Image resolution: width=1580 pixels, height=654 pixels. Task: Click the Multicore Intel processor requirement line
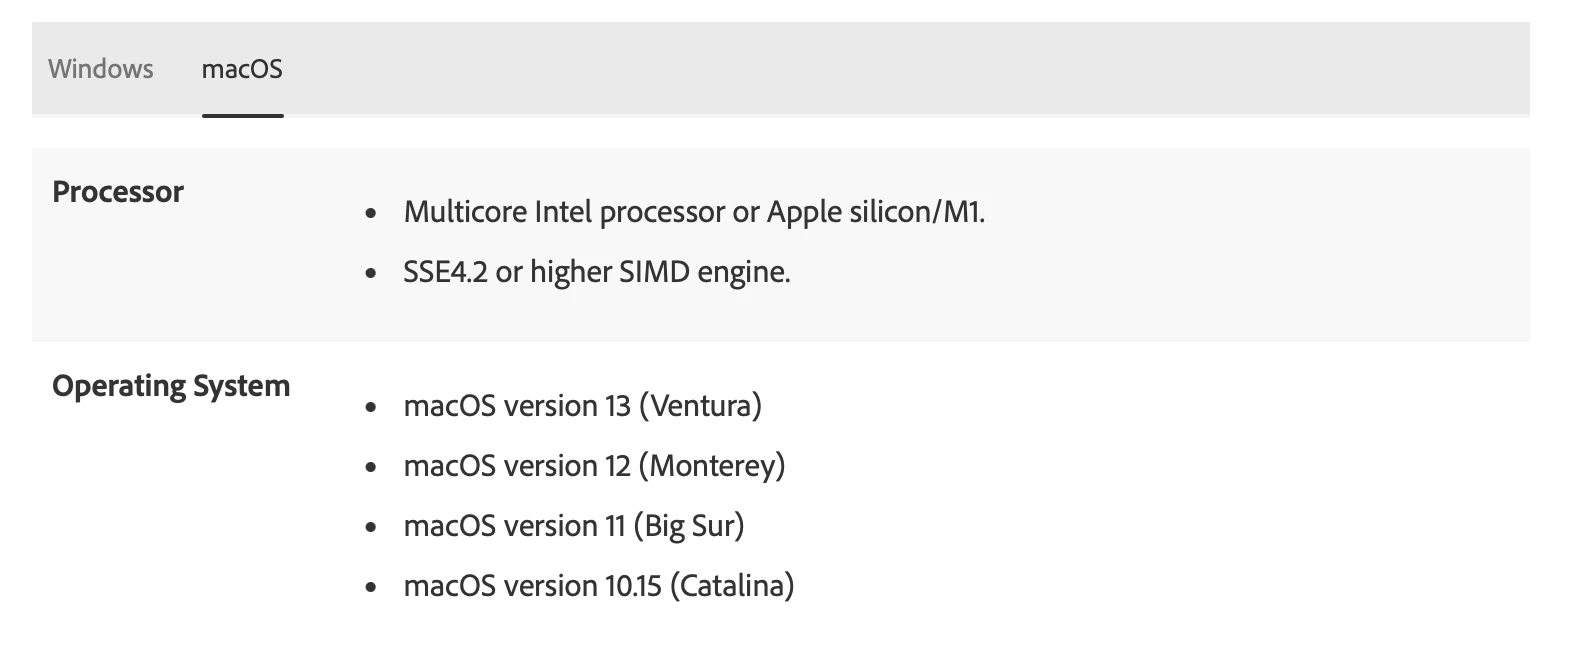point(694,212)
